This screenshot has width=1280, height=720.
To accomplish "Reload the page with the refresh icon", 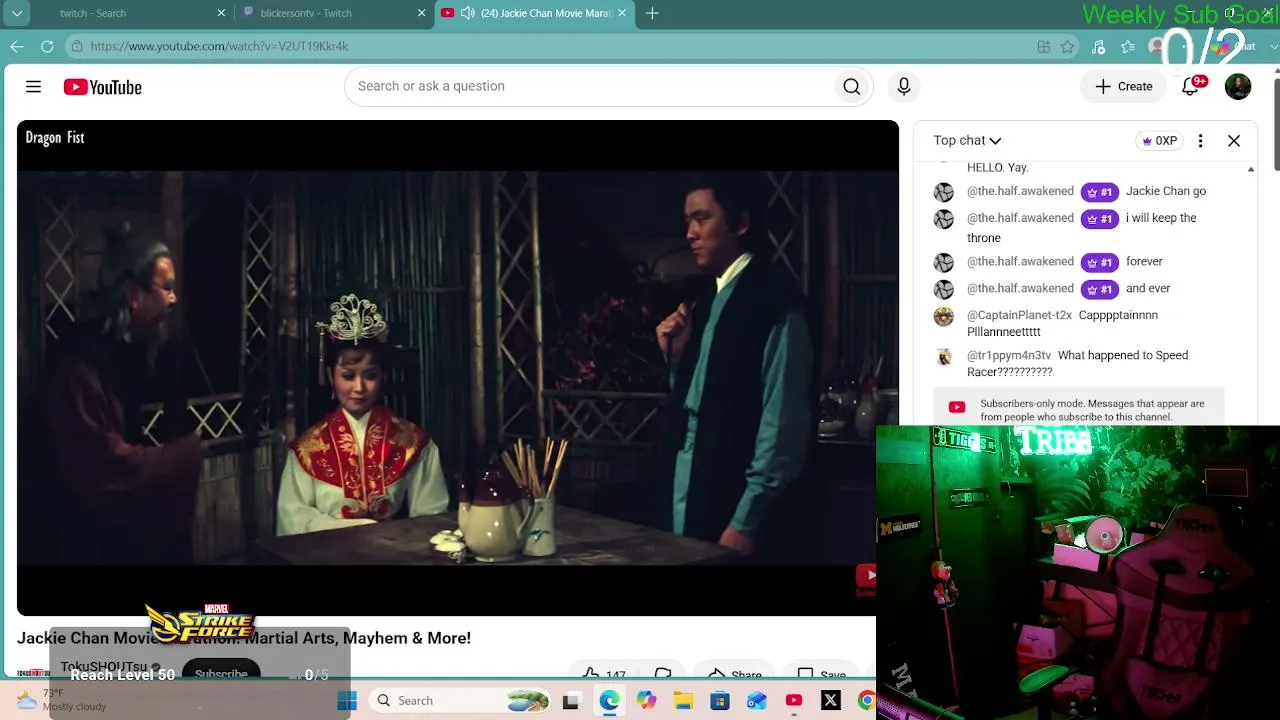I will [47, 46].
